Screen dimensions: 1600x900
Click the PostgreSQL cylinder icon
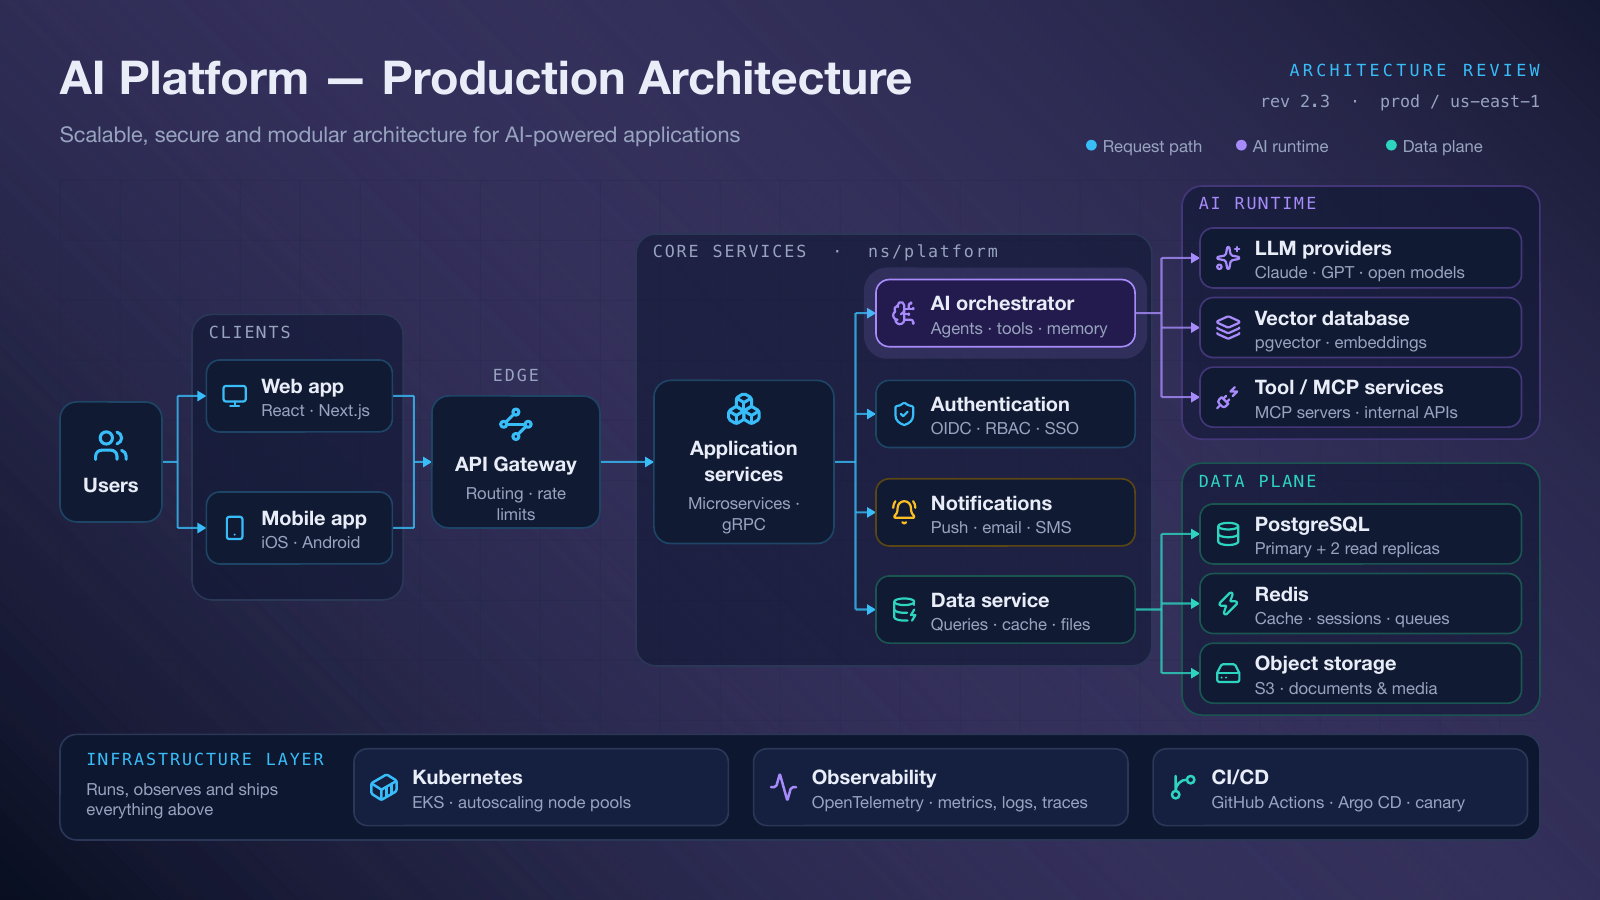point(1228,534)
